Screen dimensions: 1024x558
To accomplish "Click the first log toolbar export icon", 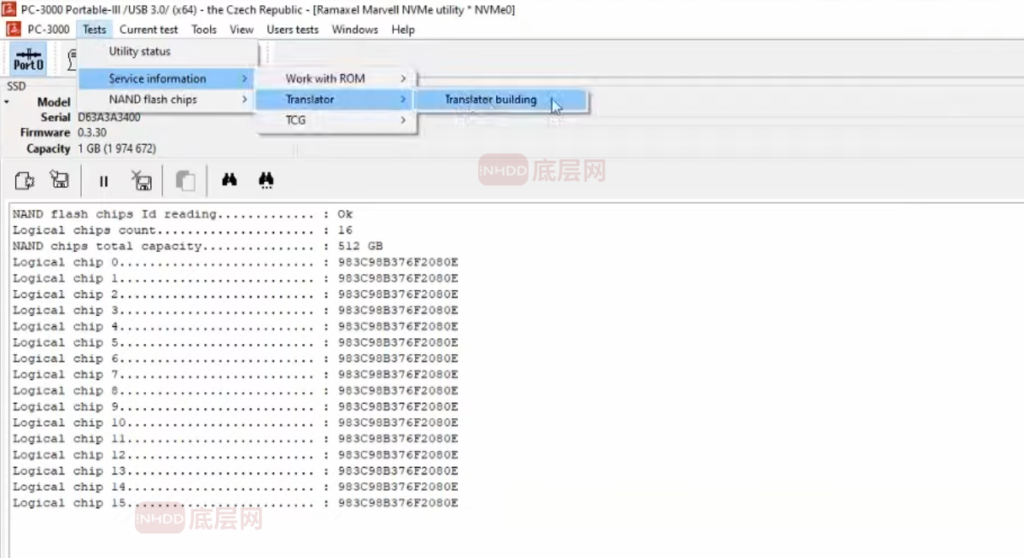I will pos(24,180).
